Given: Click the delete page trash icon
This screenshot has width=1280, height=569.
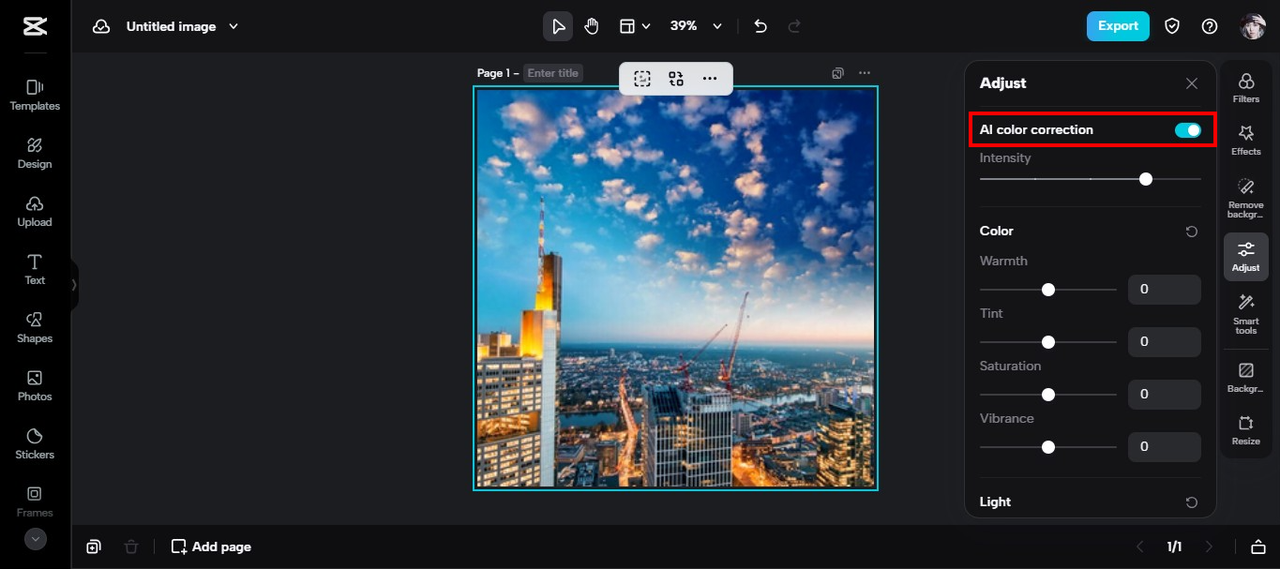Looking at the screenshot, I should [x=131, y=547].
